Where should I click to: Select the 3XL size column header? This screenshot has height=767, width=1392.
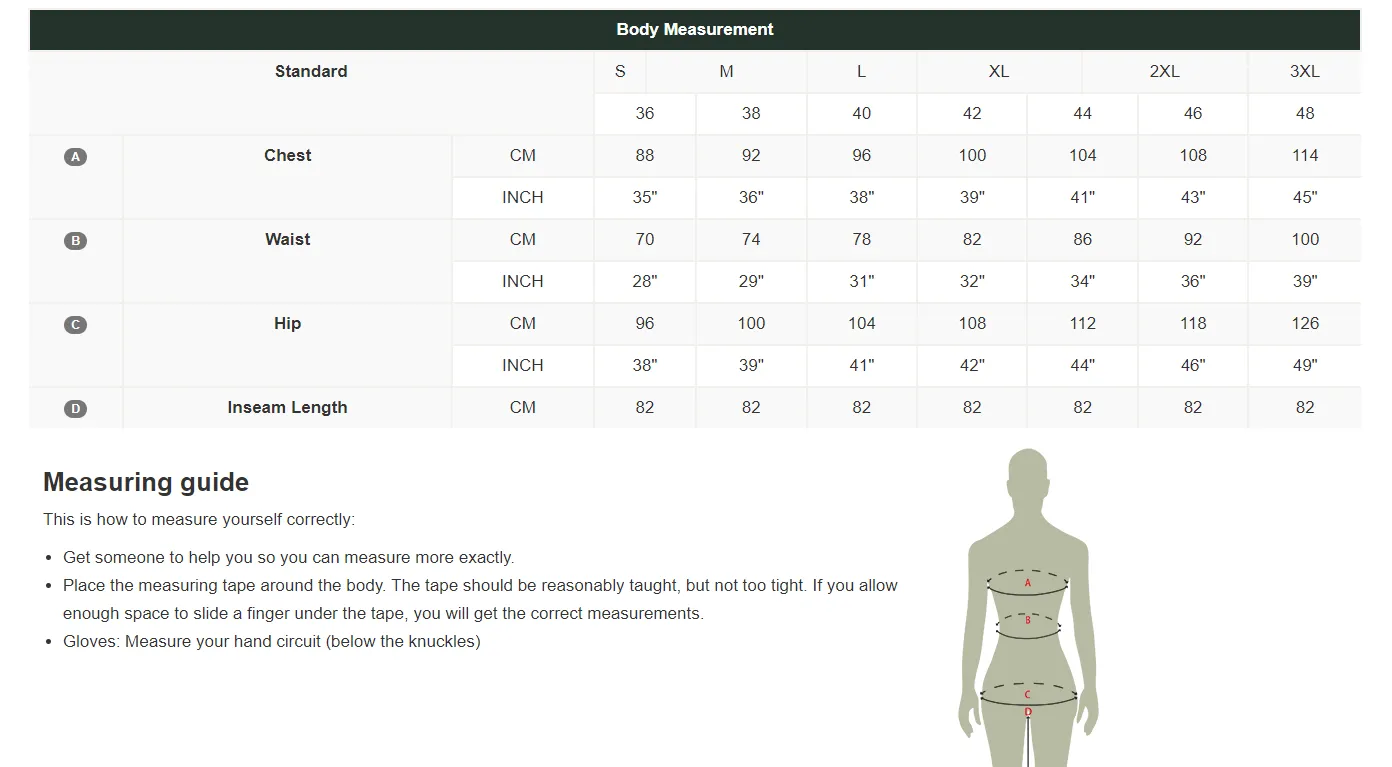coord(1304,72)
